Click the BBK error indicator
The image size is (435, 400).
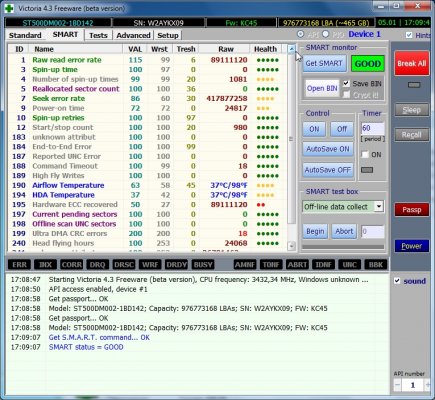pyautogui.click(x=376, y=265)
